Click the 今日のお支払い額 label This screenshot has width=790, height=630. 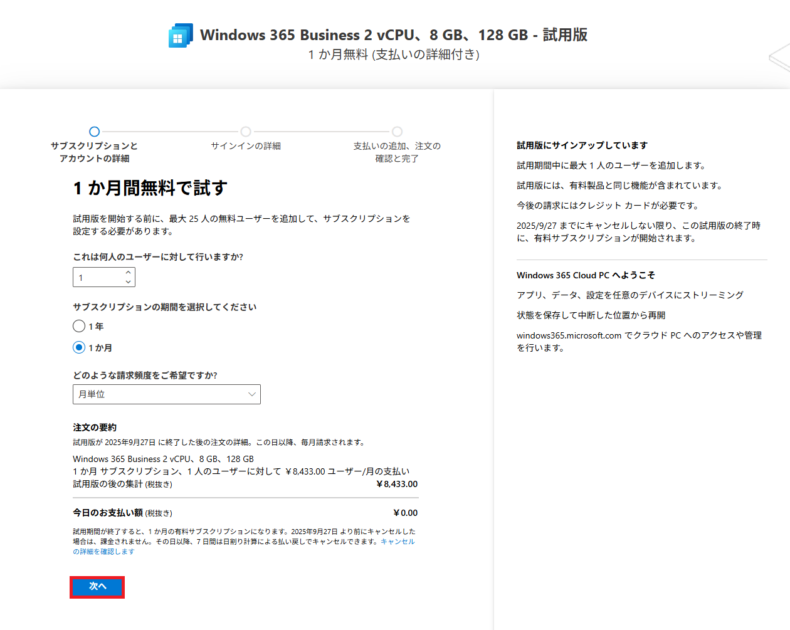coord(108,513)
